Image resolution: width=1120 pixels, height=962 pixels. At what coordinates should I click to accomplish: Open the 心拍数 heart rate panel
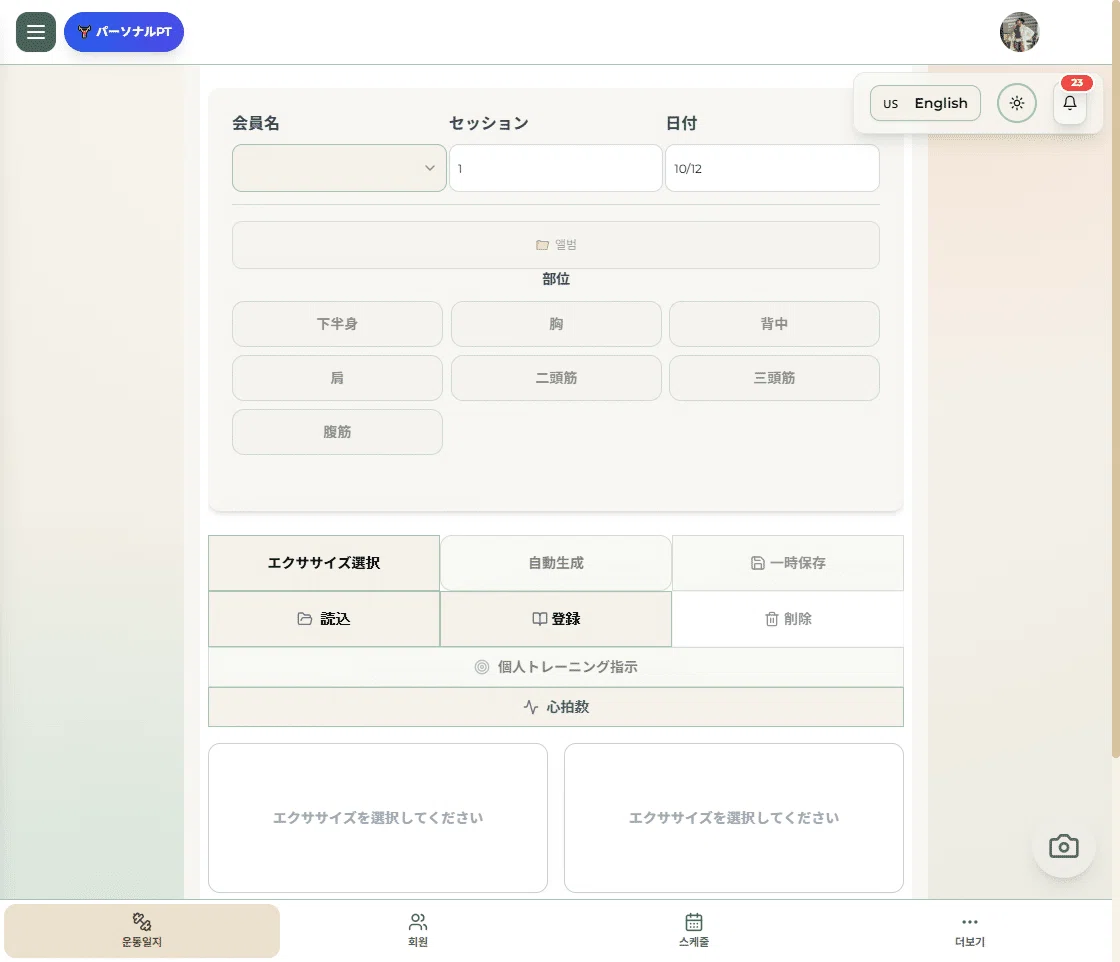556,707
